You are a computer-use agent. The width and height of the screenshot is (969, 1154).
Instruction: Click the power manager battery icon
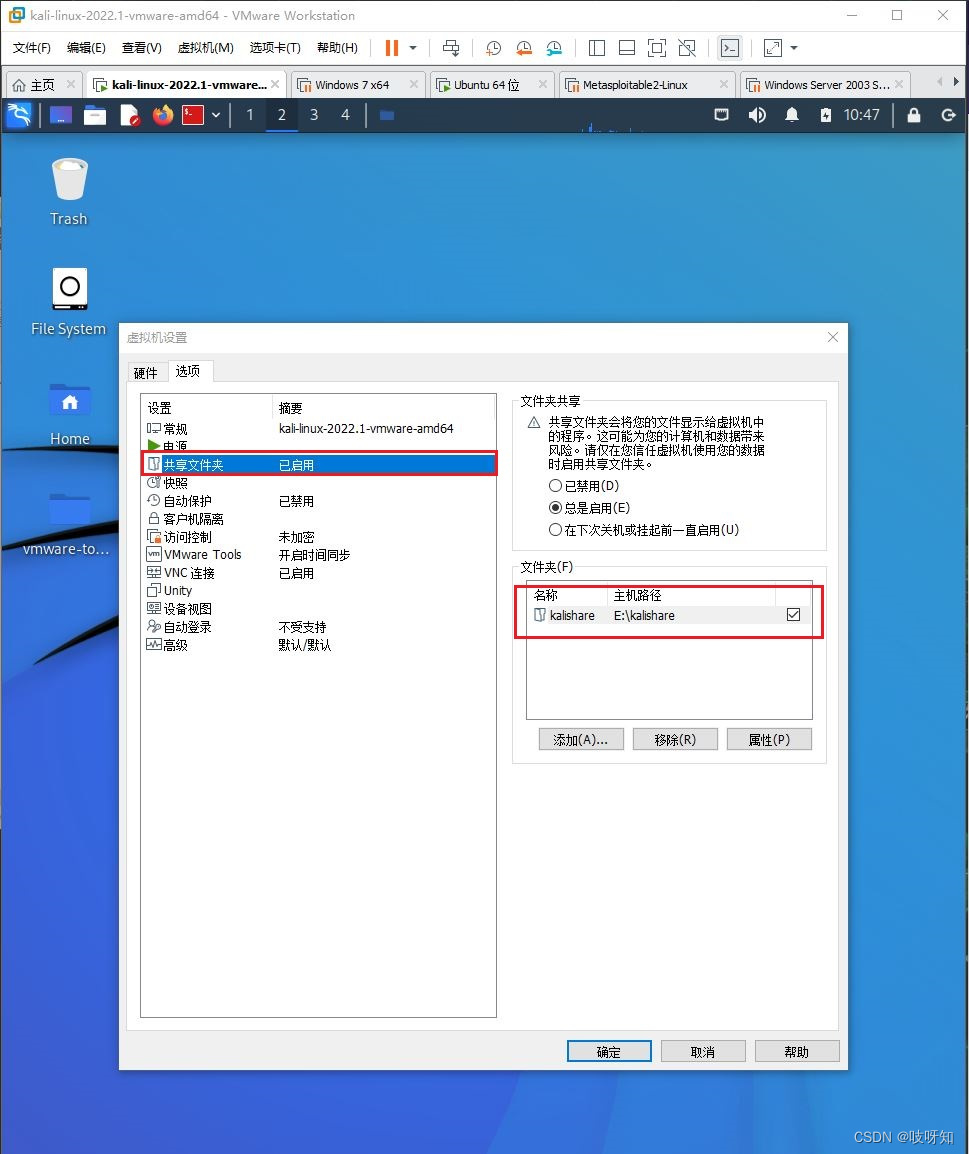point(826,115)
